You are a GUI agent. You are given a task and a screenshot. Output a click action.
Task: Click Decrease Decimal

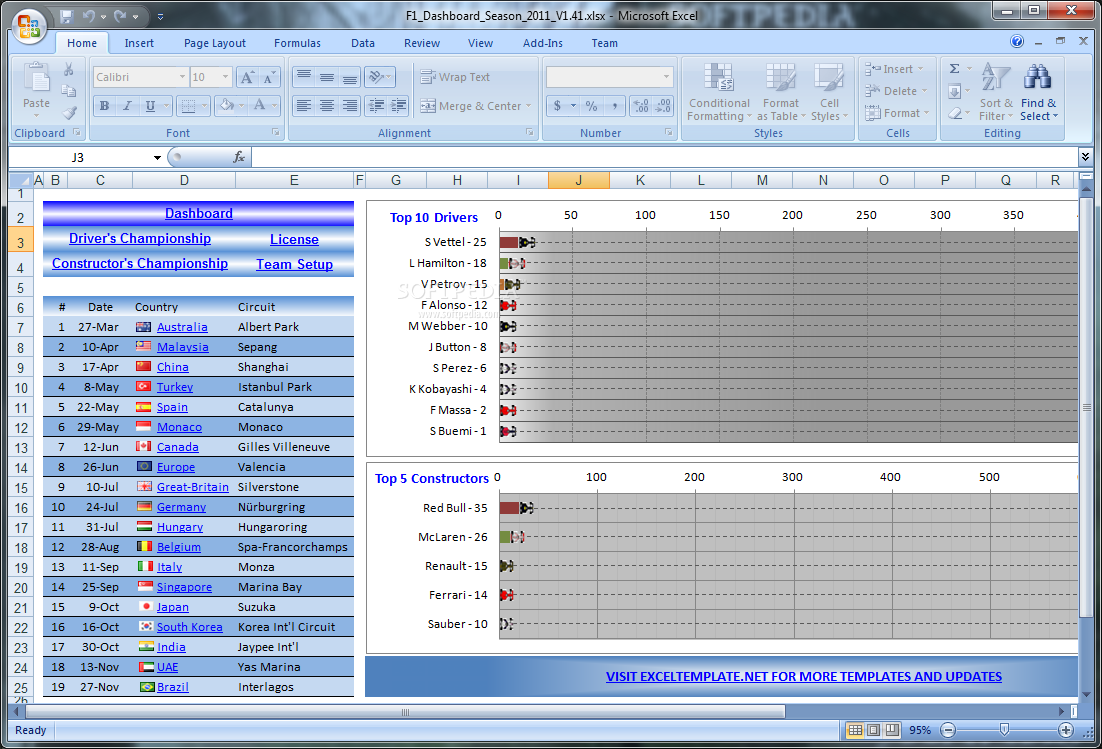tap(663, 106)
